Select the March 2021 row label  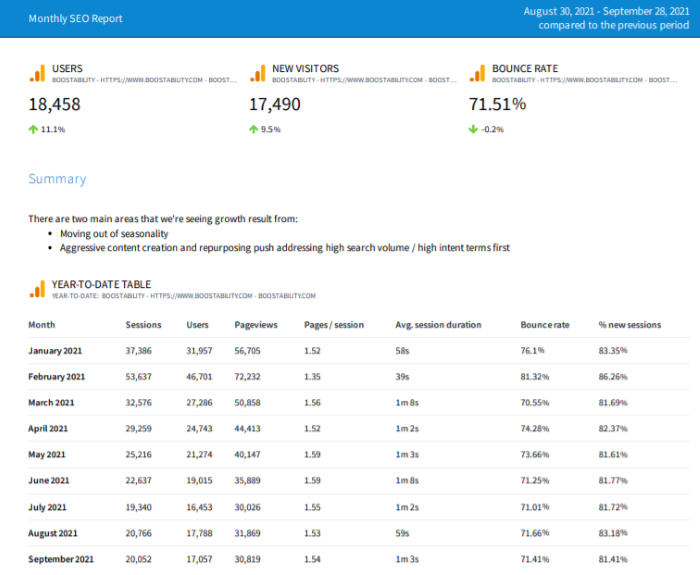click(51, 402)
